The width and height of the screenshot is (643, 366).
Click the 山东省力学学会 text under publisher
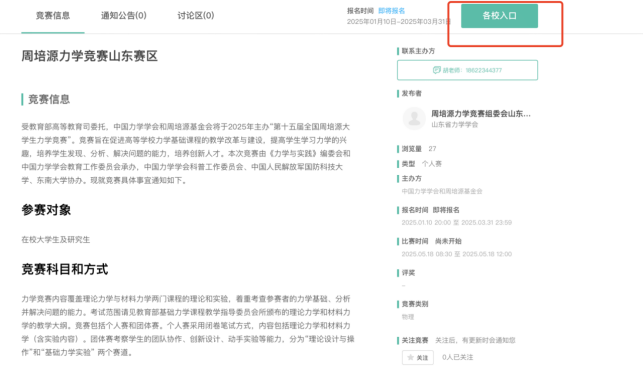(x=454, y=125)
